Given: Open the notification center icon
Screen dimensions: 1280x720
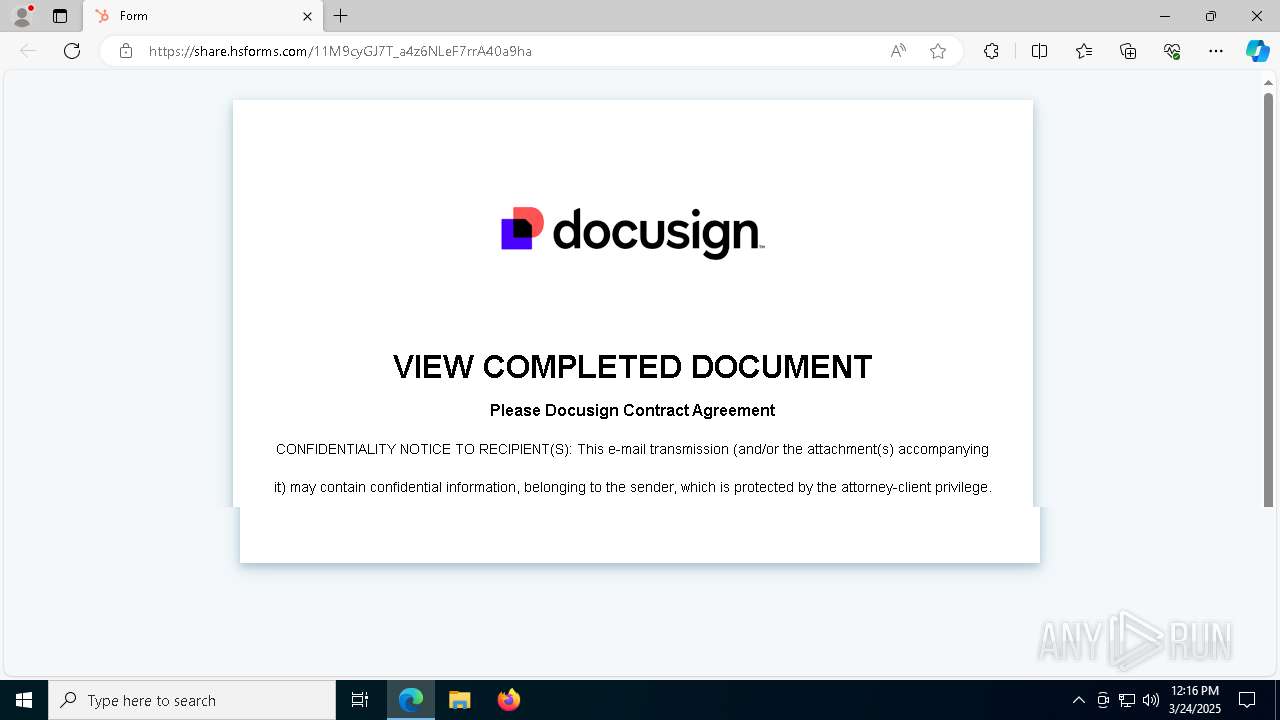Looking at the screenshot, I should pos(1247,700).
